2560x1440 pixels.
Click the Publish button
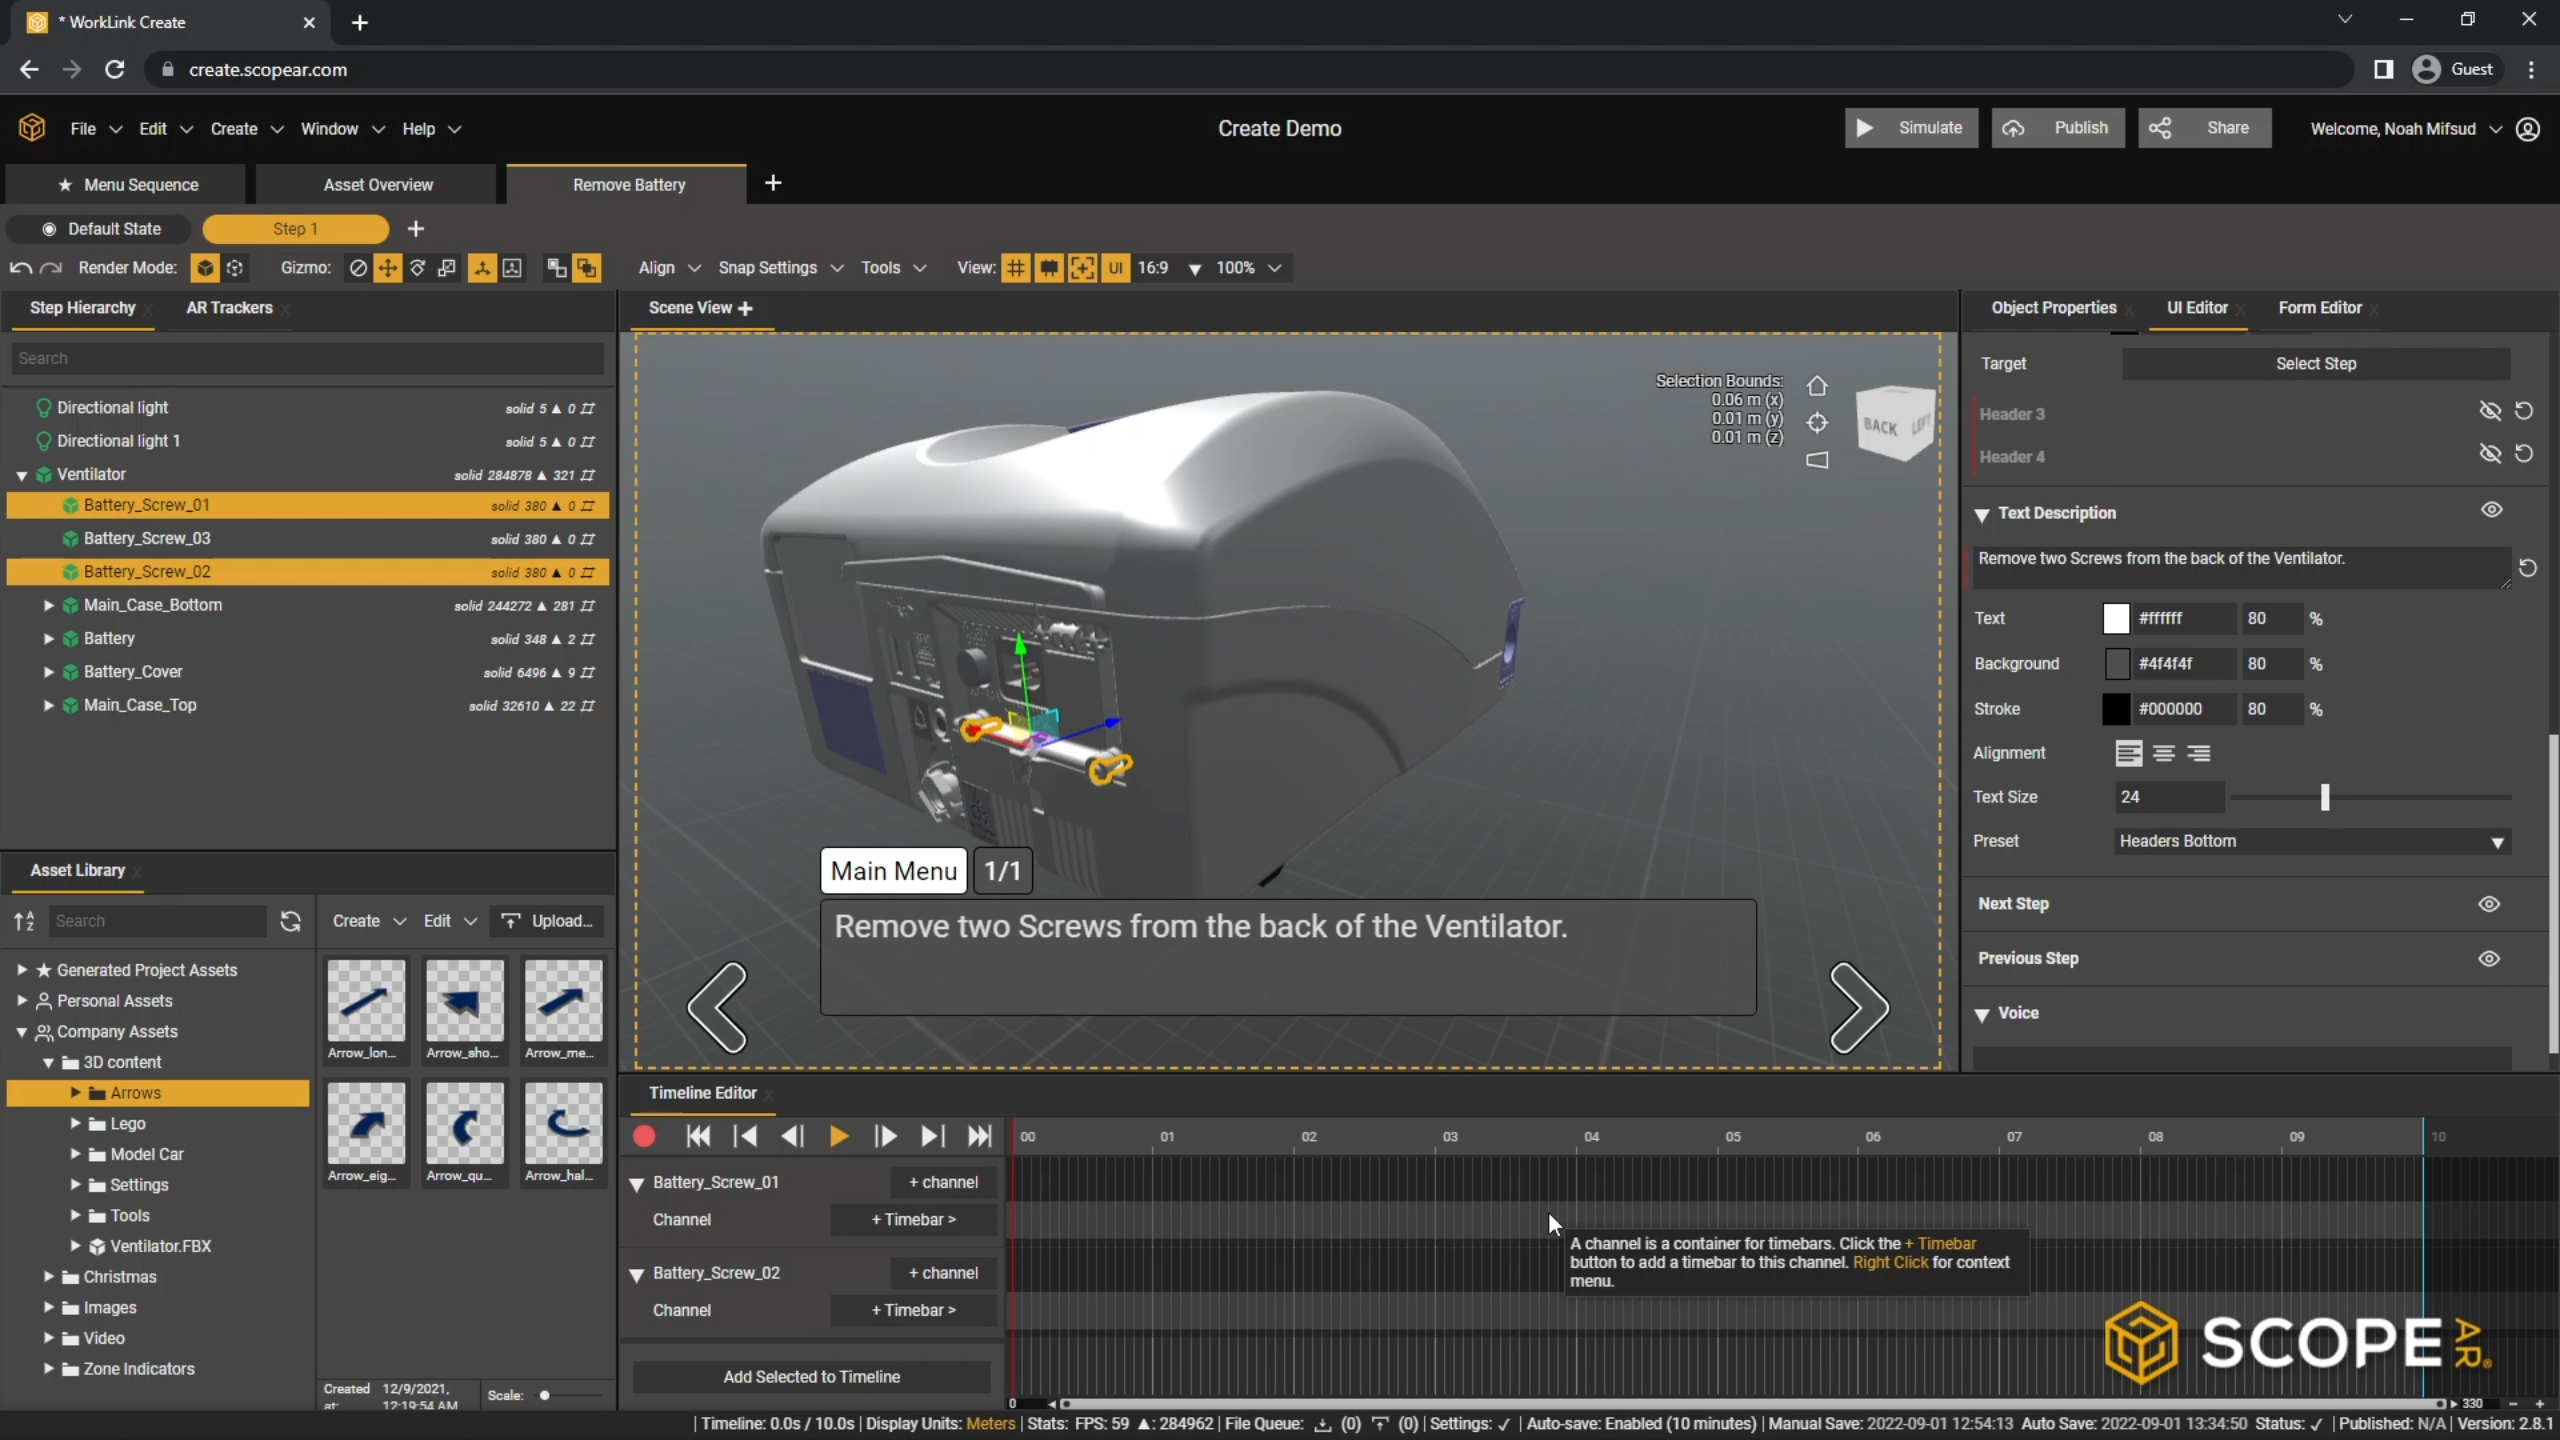(x=2058, y=128)
